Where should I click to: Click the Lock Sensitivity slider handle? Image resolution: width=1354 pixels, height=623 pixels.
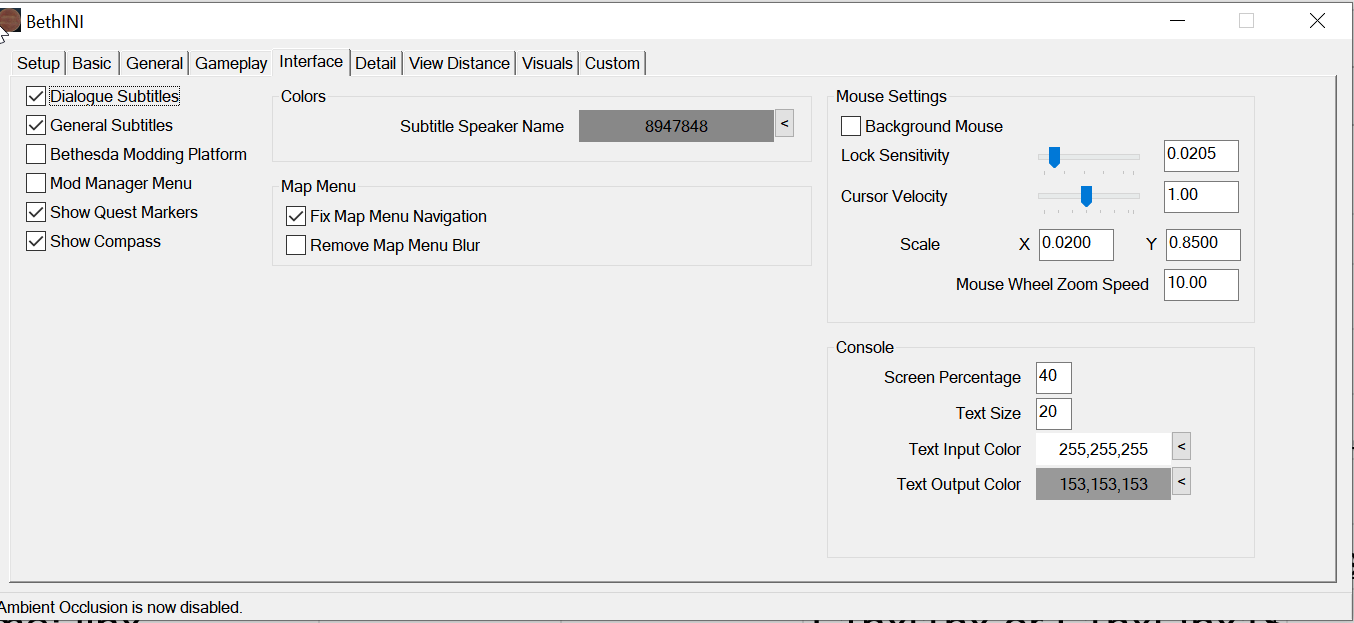pyautogui.click(x=1054, y=157)
